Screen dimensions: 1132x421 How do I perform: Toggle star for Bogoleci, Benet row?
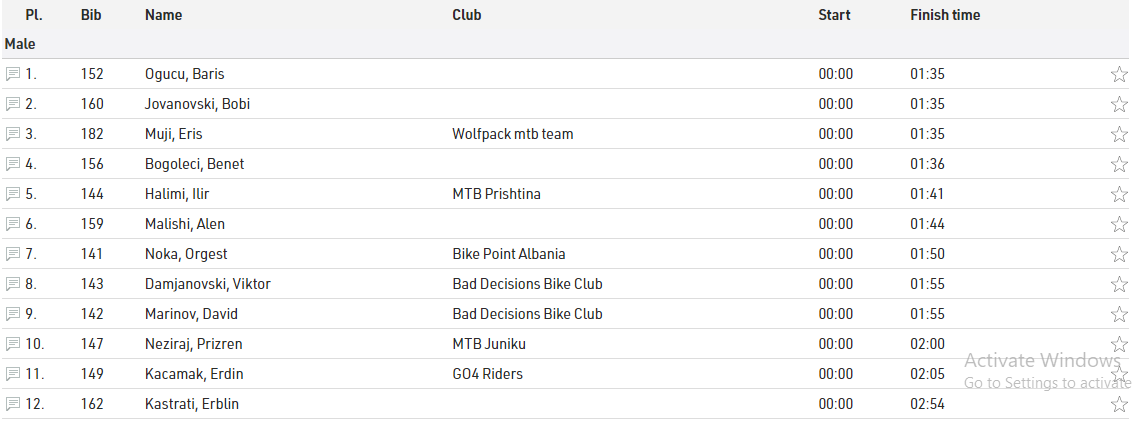1119,164
